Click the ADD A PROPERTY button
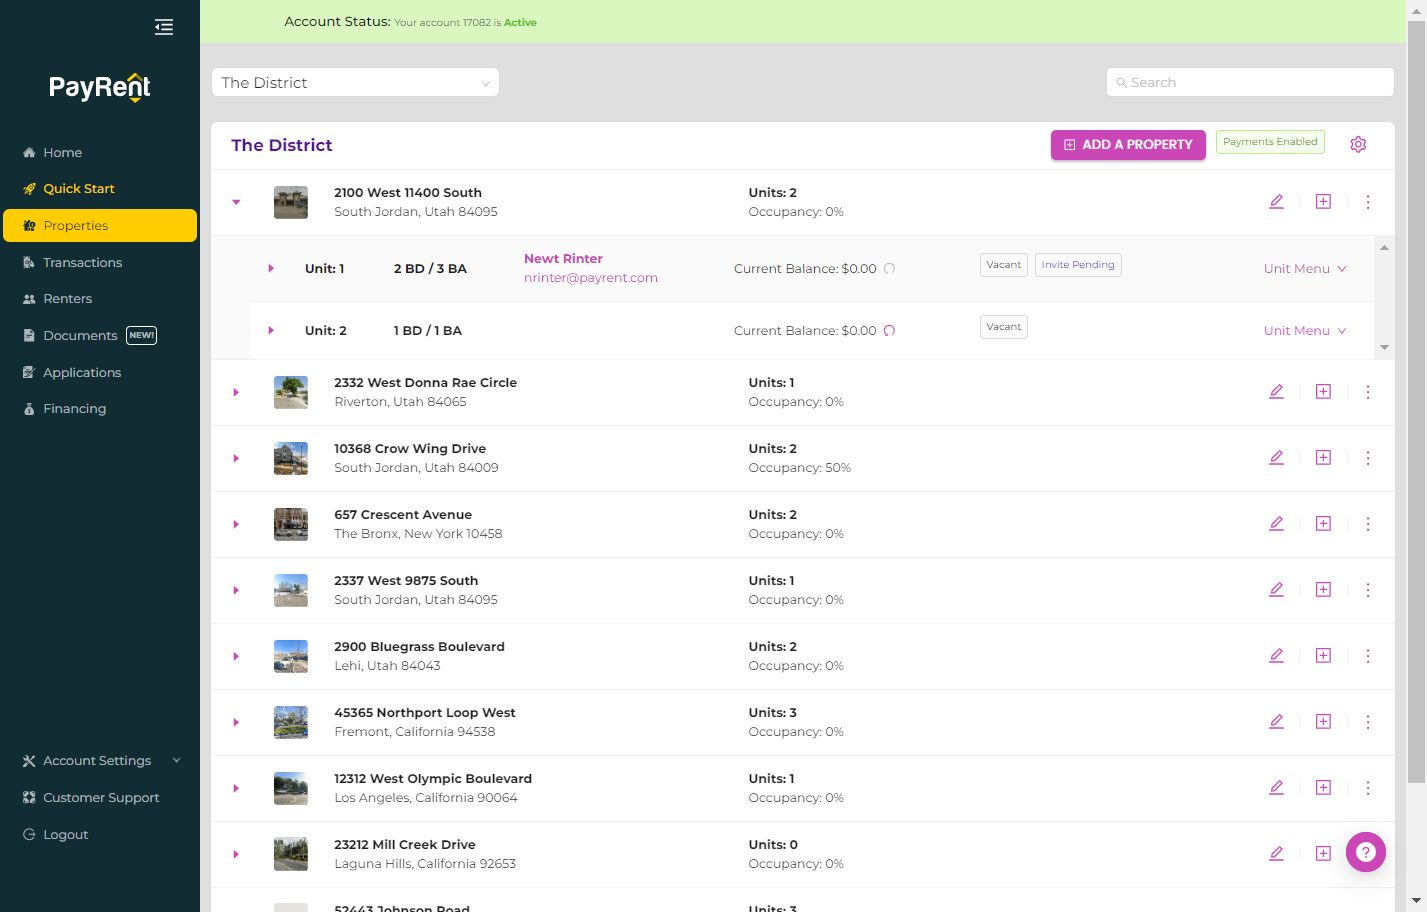Screen dimensions: 1427x912 coord(1128,145)
